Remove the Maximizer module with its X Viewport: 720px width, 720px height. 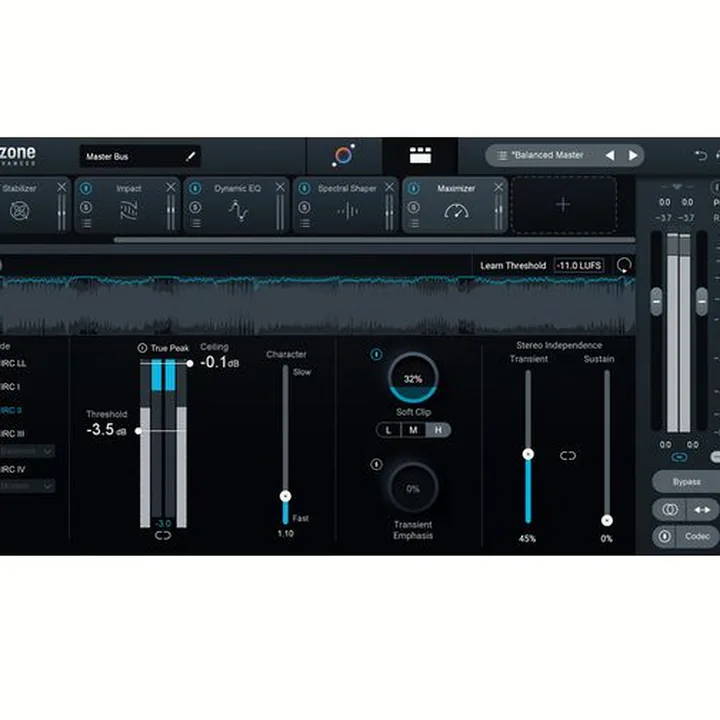[499, 187]
